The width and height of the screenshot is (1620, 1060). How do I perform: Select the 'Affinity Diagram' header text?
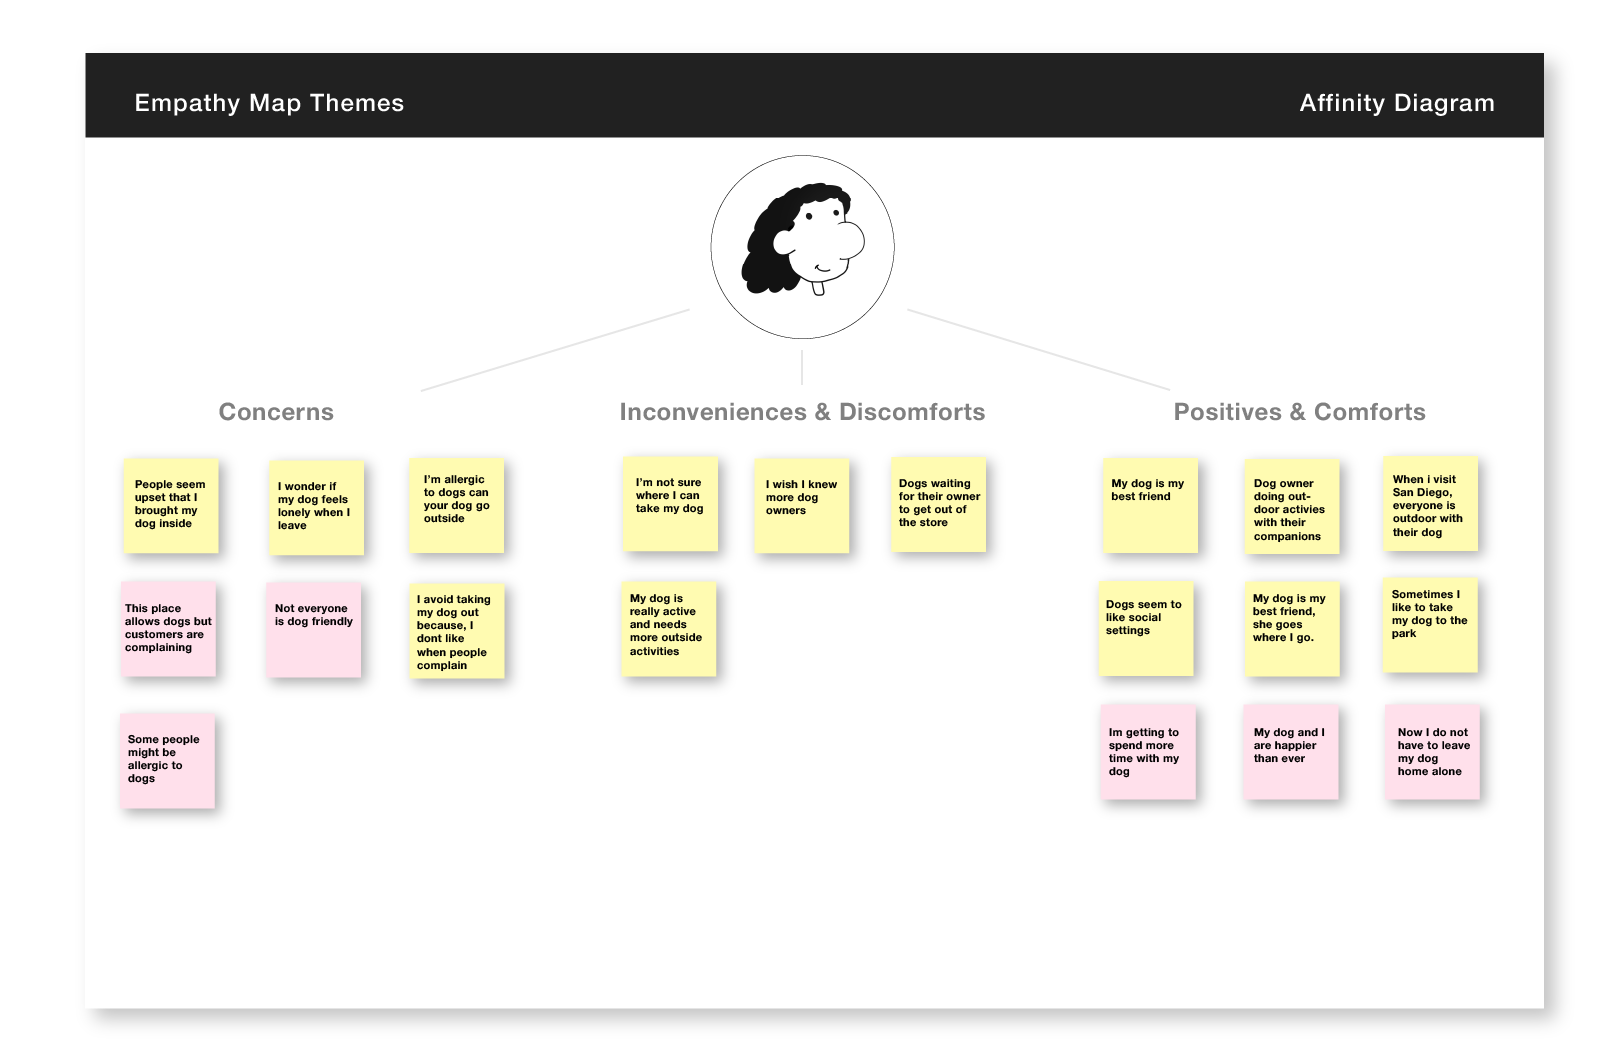pyautogui.click(x=1397, y=103)
